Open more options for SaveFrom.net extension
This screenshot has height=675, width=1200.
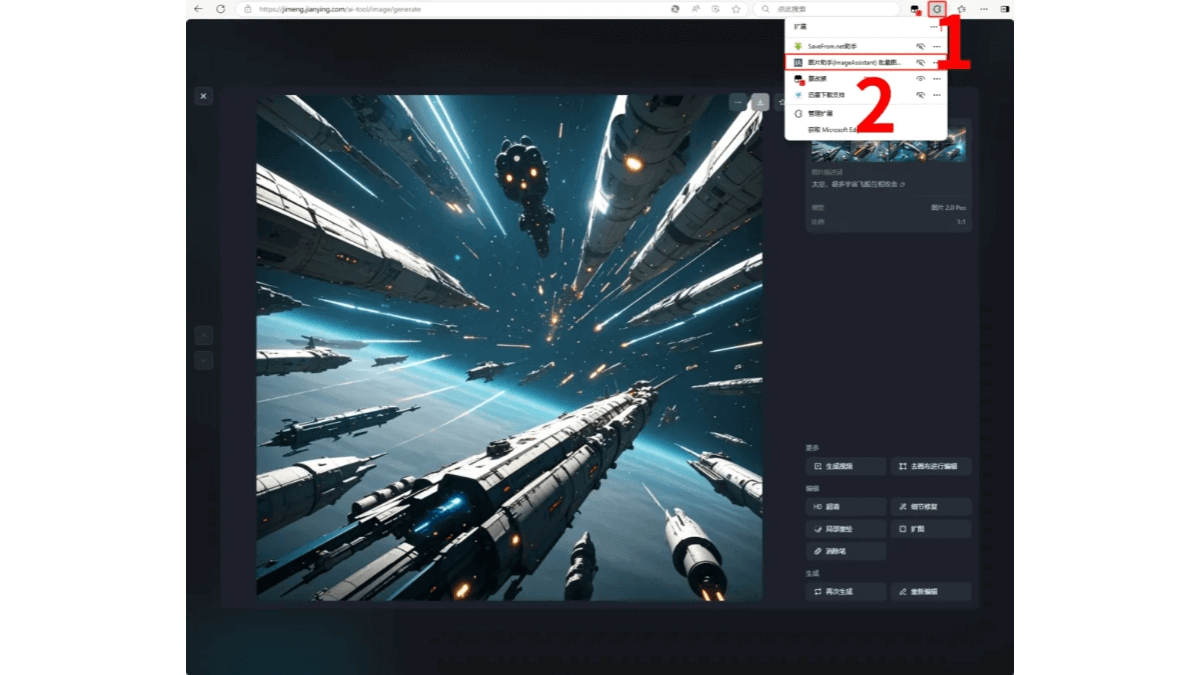[x=936, y=46]
